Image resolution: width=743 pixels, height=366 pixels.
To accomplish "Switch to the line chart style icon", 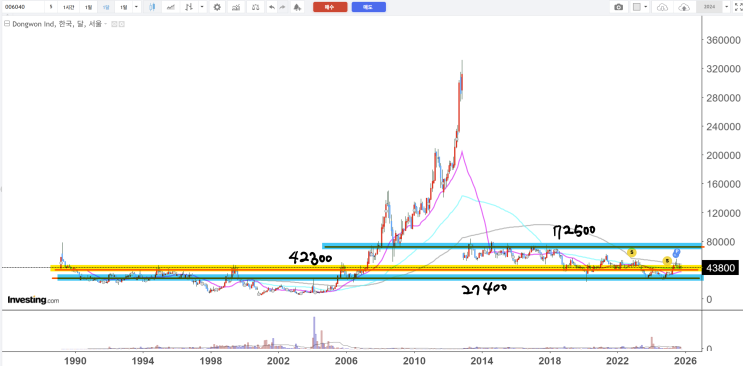I will pos(170,7).
